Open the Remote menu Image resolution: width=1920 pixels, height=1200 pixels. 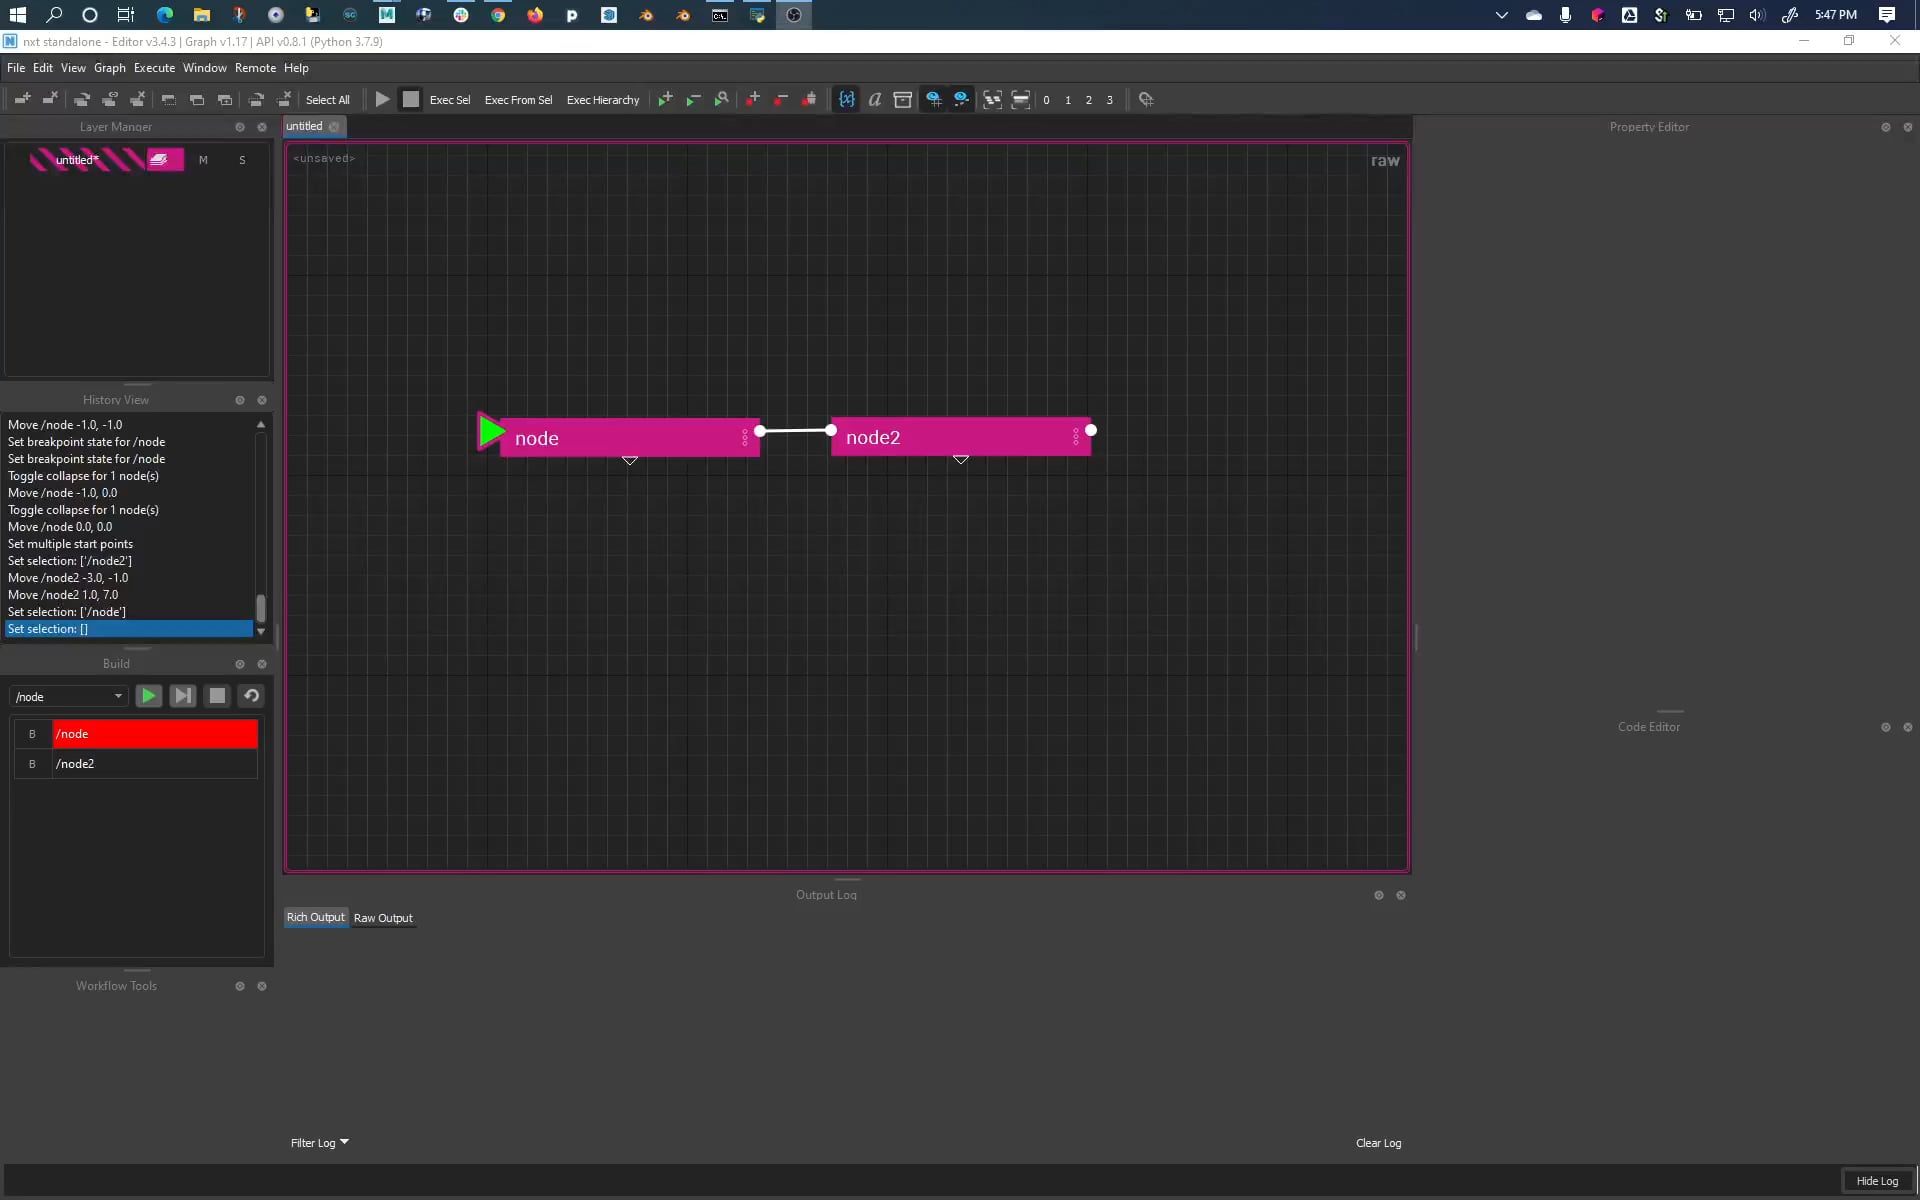(x=255, y=68)
